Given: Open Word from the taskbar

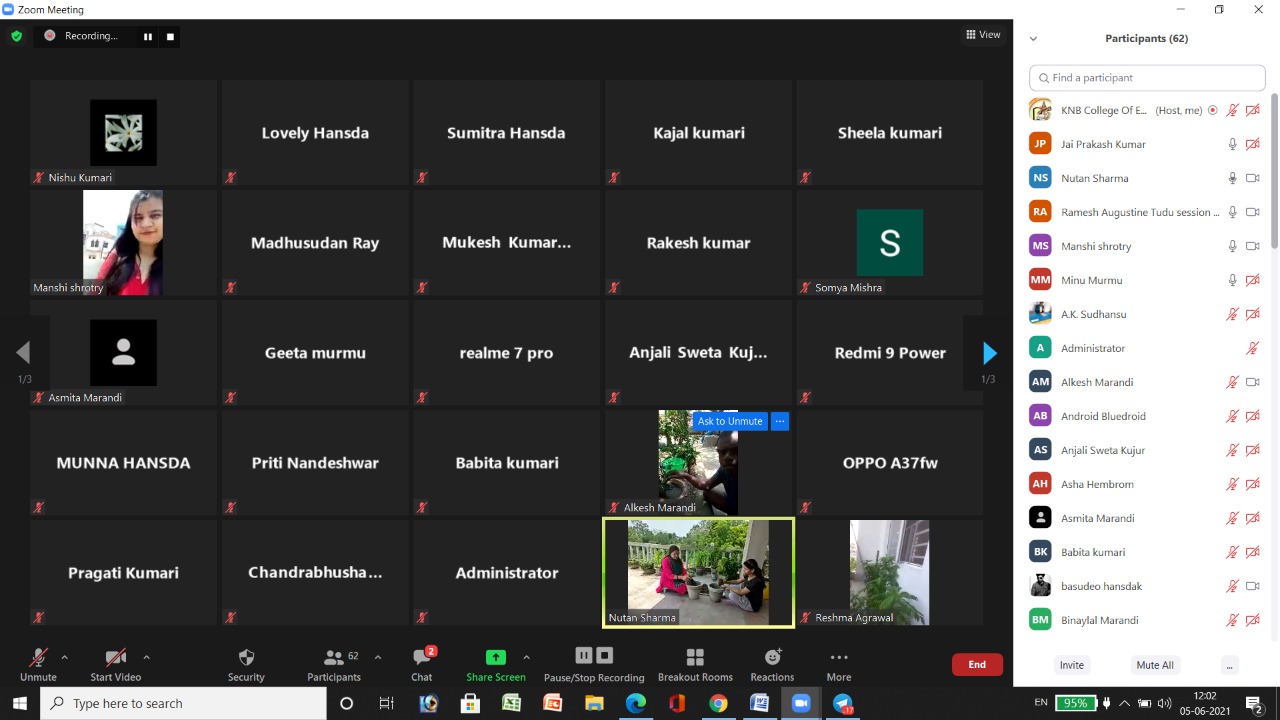Looking at the screenshot, I should [x=759, y=703].
